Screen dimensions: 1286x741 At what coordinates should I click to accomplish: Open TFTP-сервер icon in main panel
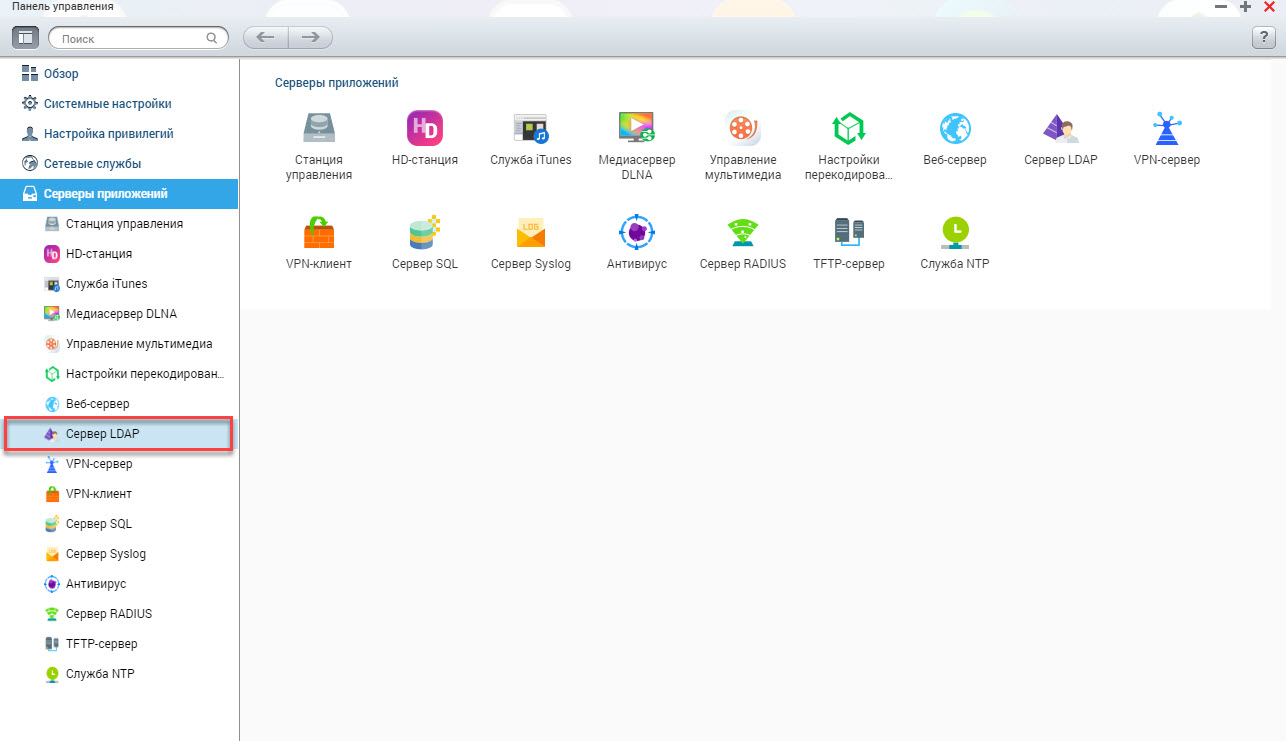(x=849, y=232)
